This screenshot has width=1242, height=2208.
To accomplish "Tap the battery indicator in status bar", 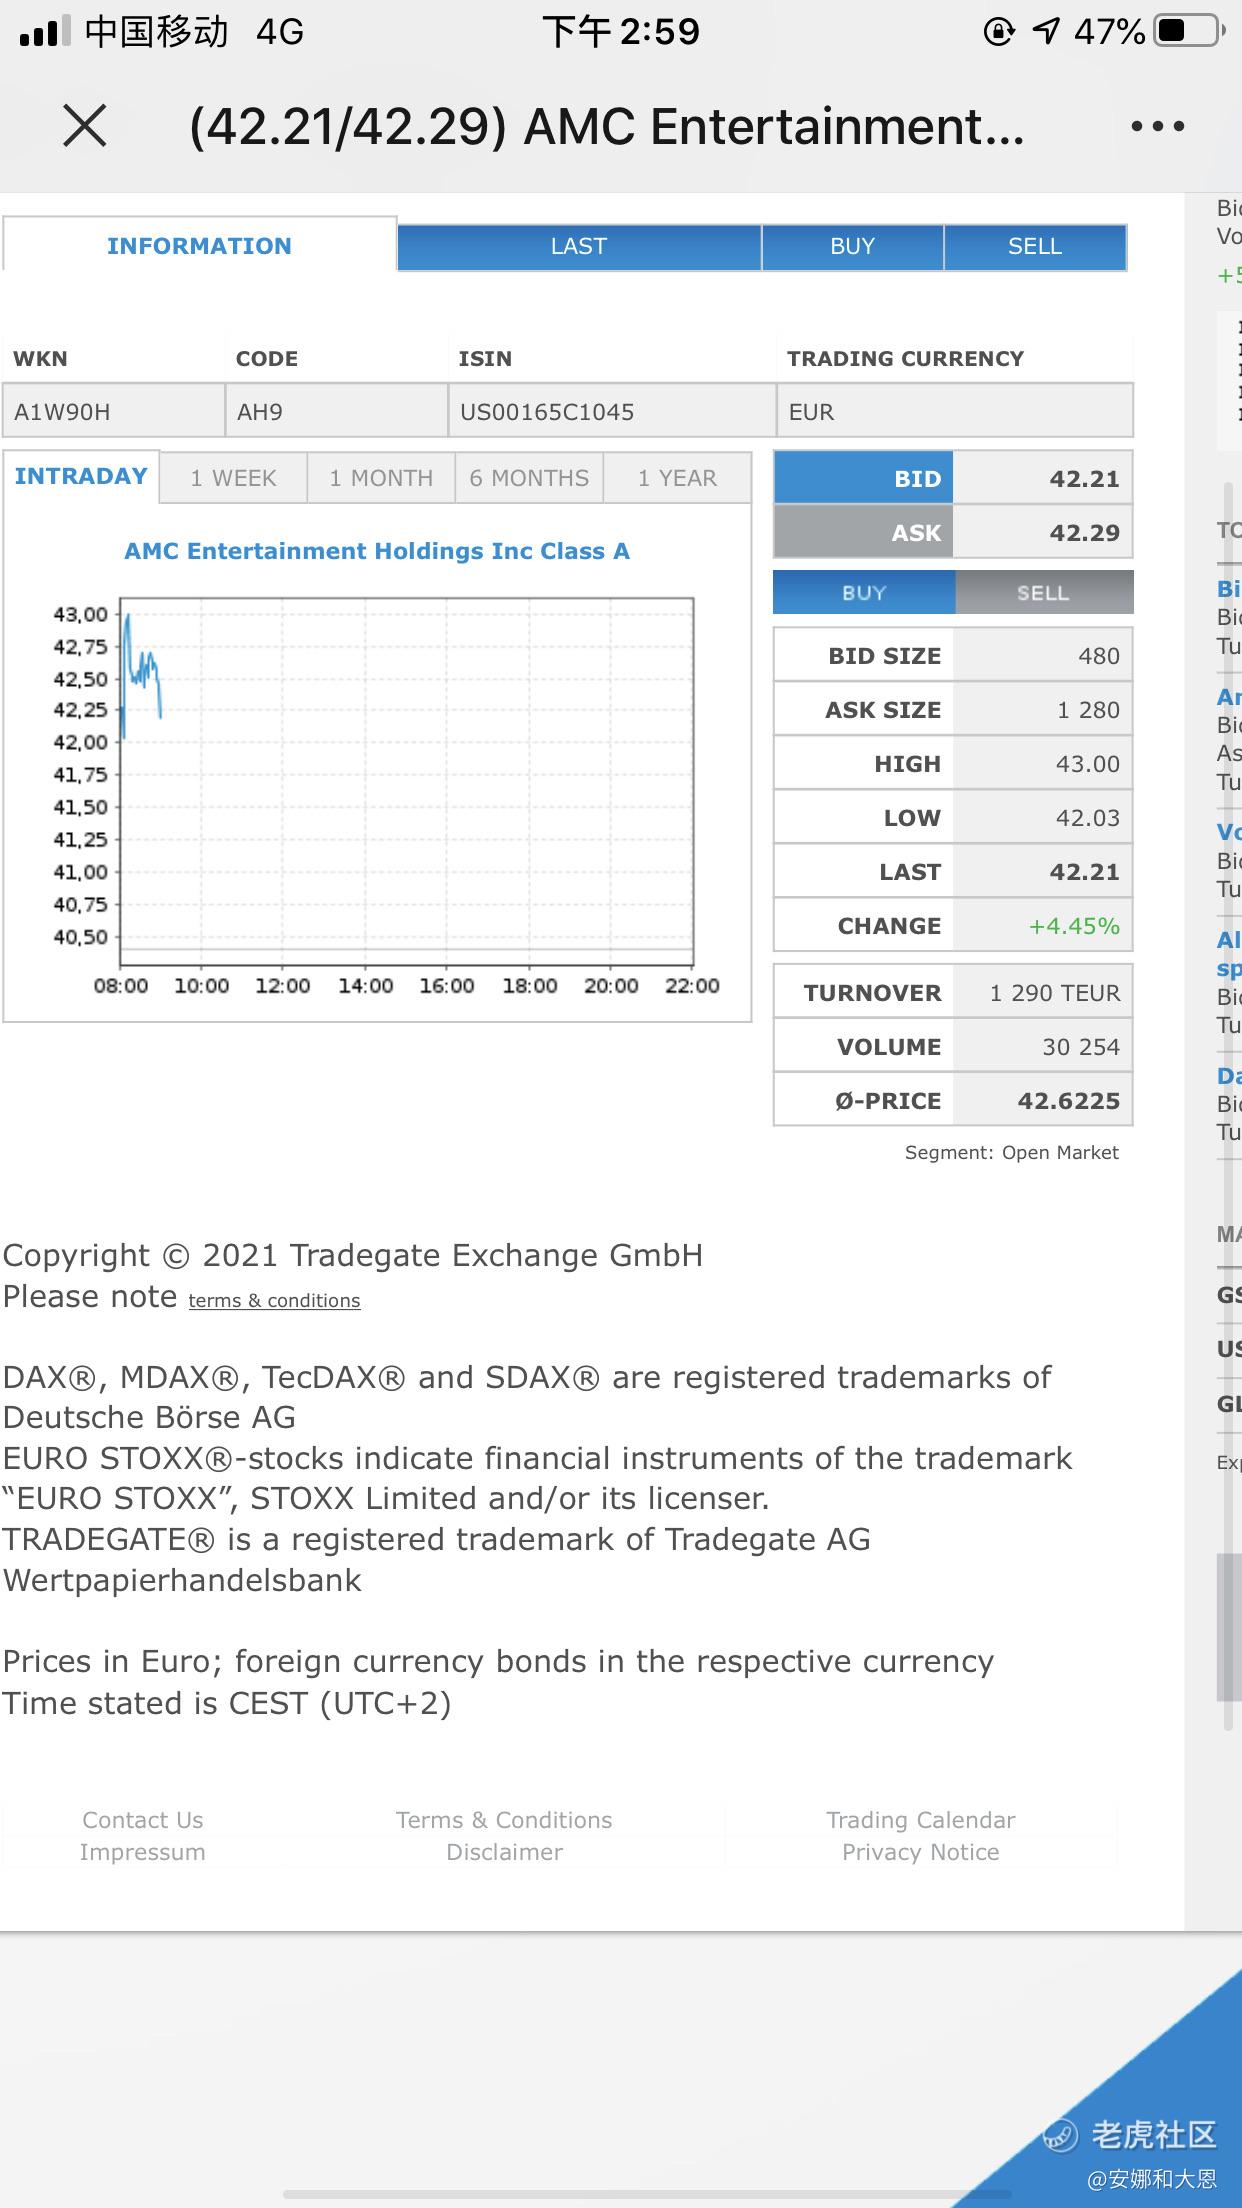I will click(1190, 31).
